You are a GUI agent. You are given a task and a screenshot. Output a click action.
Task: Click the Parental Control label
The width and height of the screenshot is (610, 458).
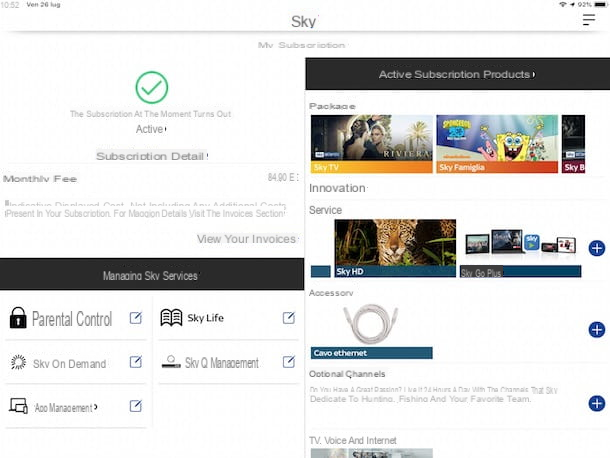coord(72,319)
